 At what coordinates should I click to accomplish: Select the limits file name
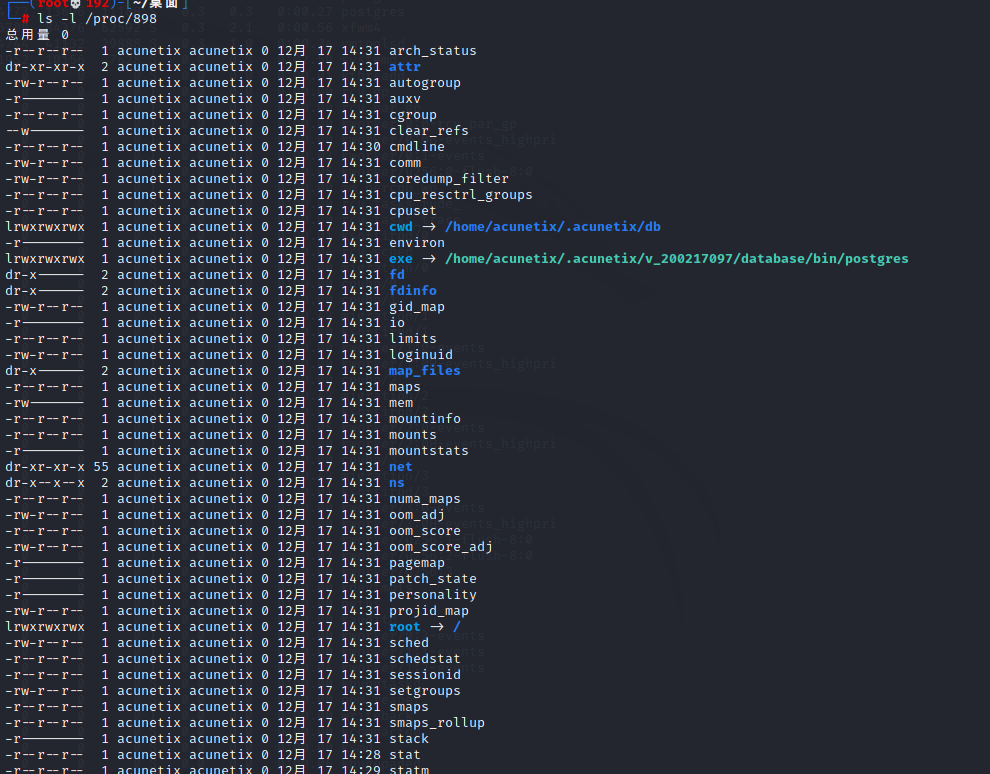[x=412, y=338]
